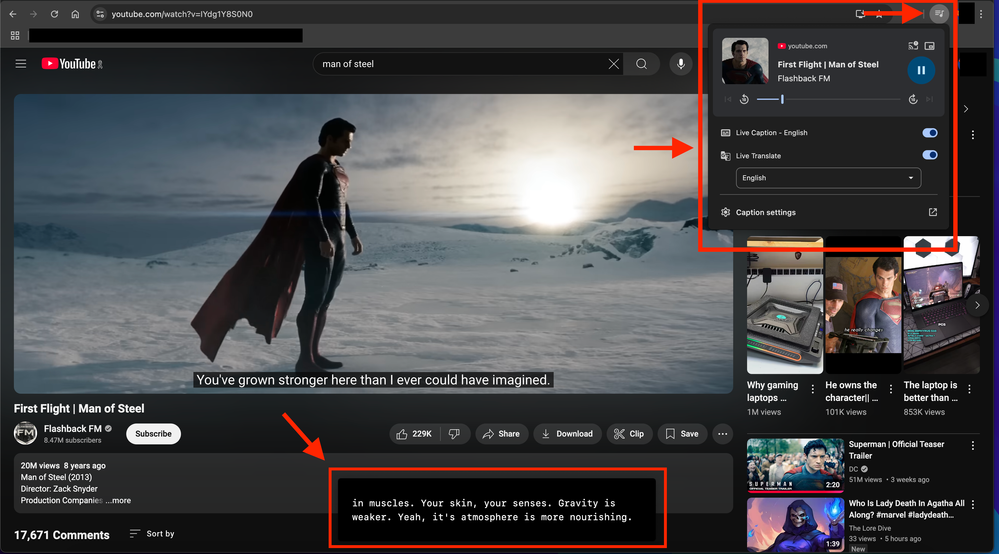Turn off Live Caption English toggle
Screen dimensions: 999x554
point(930,133)
